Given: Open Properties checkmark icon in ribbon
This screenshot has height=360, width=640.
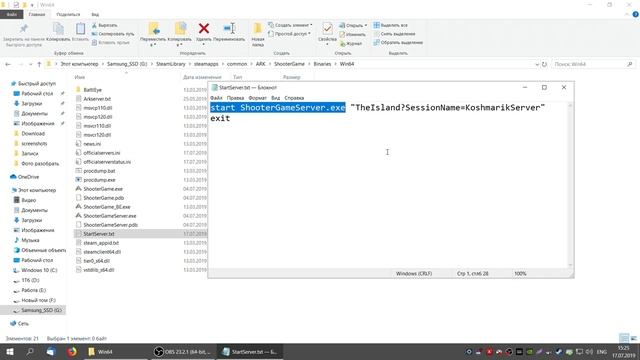Looking at the screenshot, I should (x=327, y=29).
